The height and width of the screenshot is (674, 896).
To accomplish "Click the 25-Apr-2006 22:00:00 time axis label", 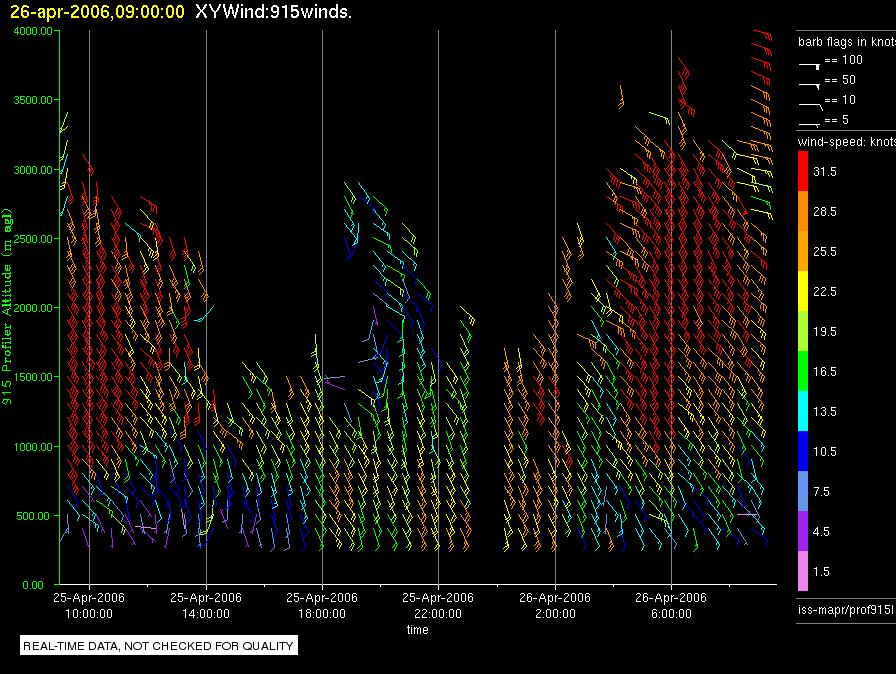I will 438,604.
